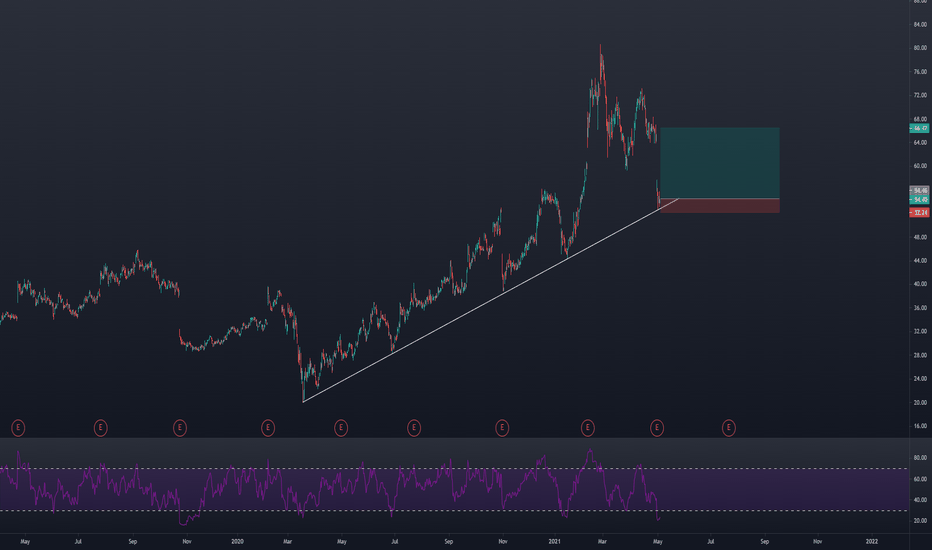Click the 64.00 price scale label
Image resolution: width=932 pixels, height=550 pixels.
coord(920,143)
